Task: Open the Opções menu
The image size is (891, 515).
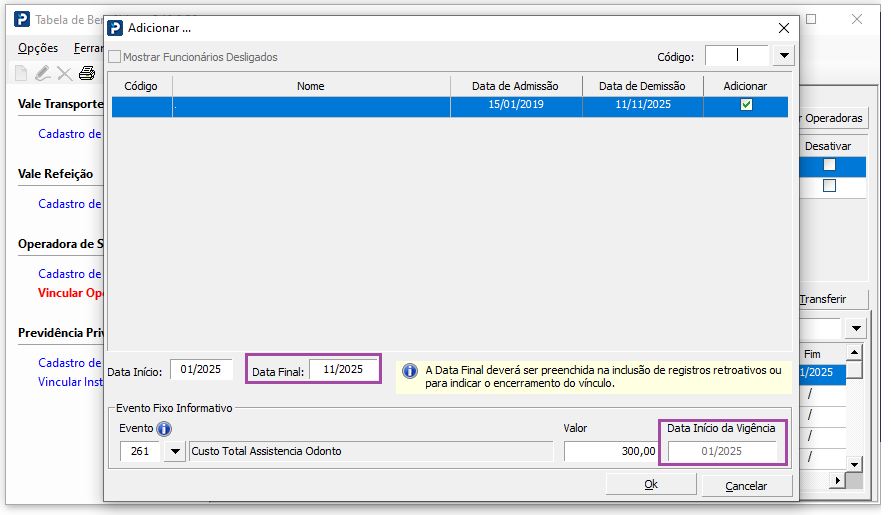Action: click(38, 48)
